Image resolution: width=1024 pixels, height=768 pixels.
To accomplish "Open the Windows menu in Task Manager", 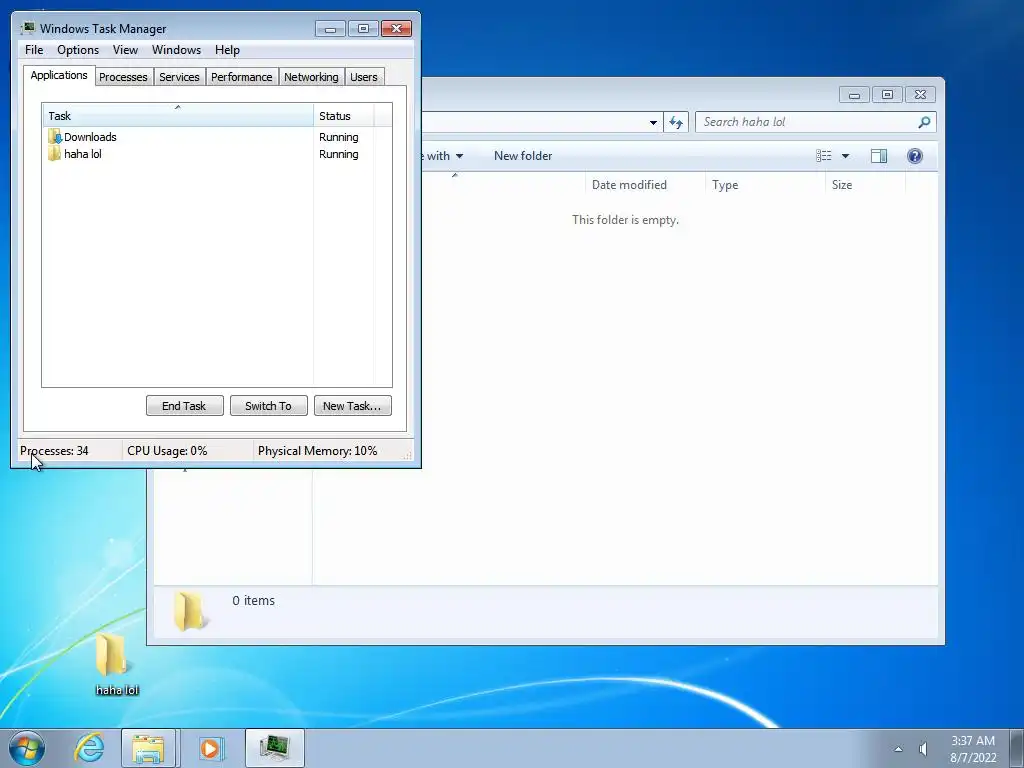I will pyautogui.click(x=176, y=50).
